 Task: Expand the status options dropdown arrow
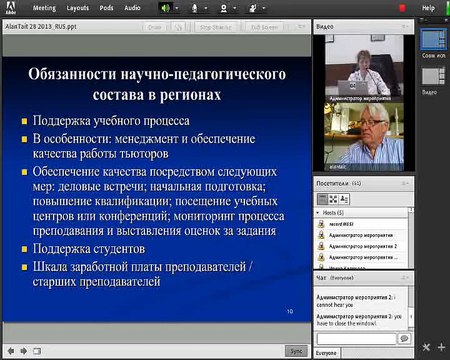click(264, 8)
